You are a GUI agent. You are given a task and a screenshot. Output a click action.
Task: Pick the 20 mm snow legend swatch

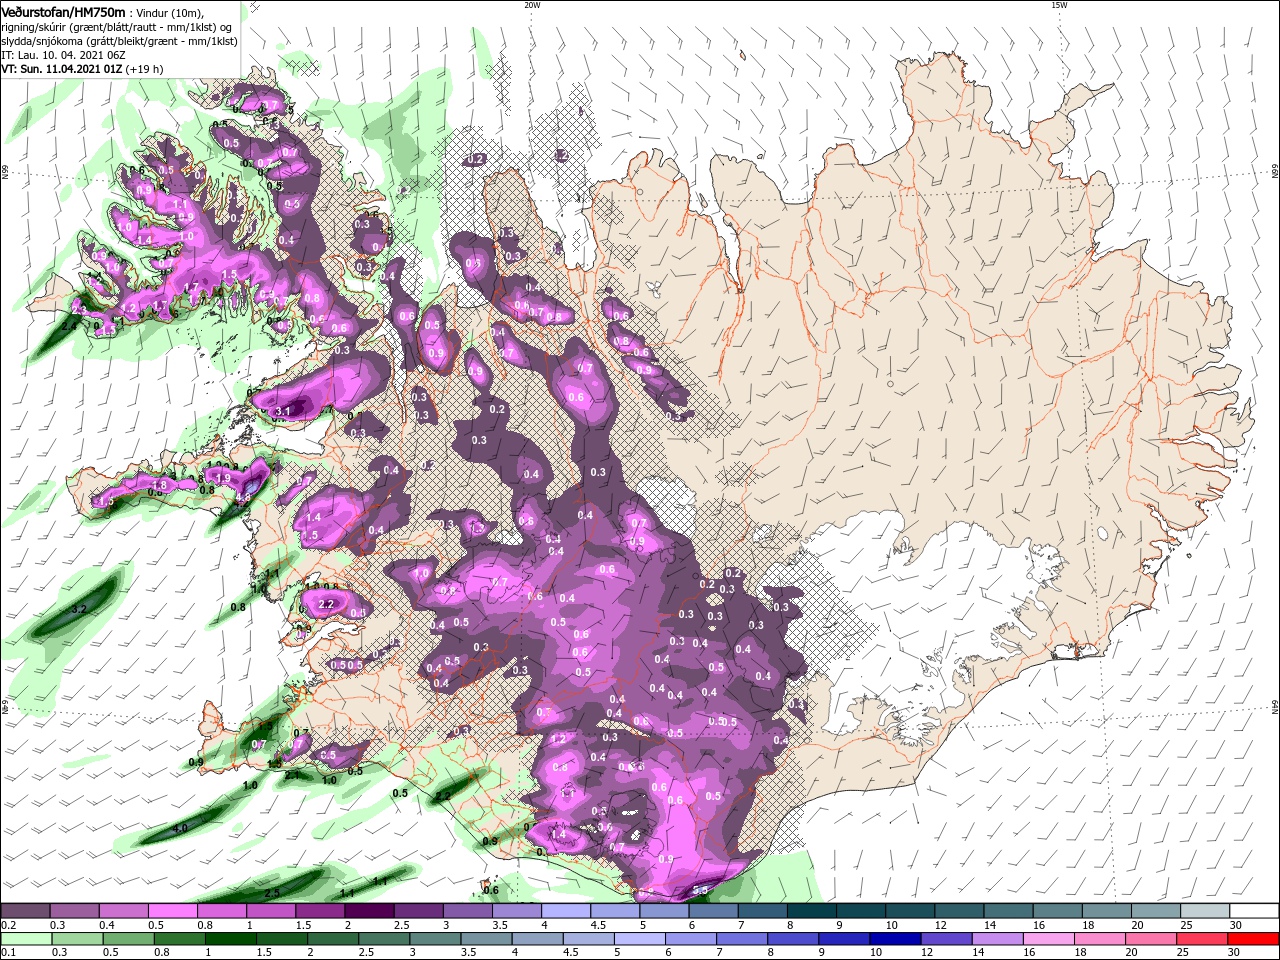pyautogui.click(x=1155, y=911)
